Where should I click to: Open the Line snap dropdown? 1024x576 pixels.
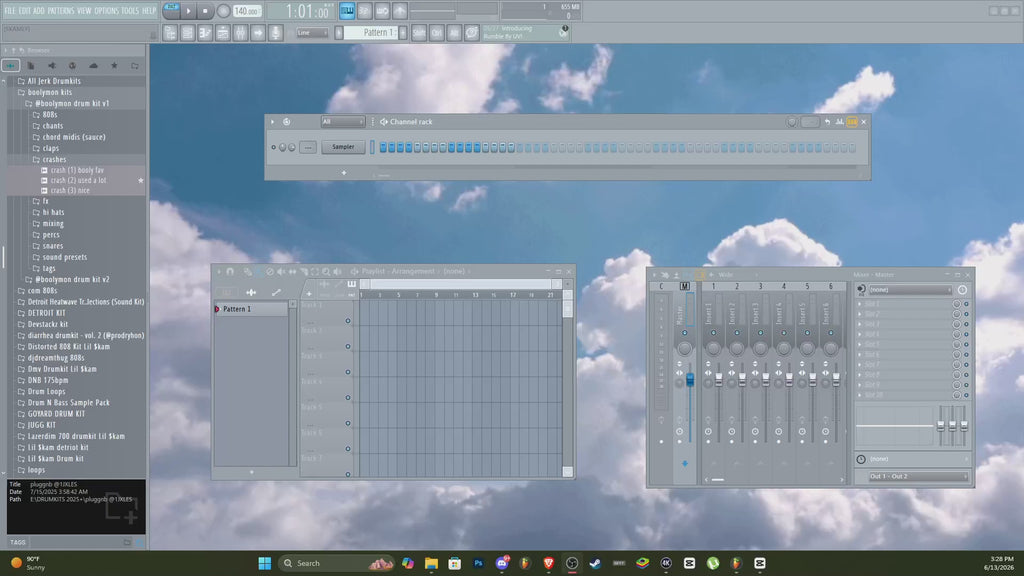[x=312, y=33]
